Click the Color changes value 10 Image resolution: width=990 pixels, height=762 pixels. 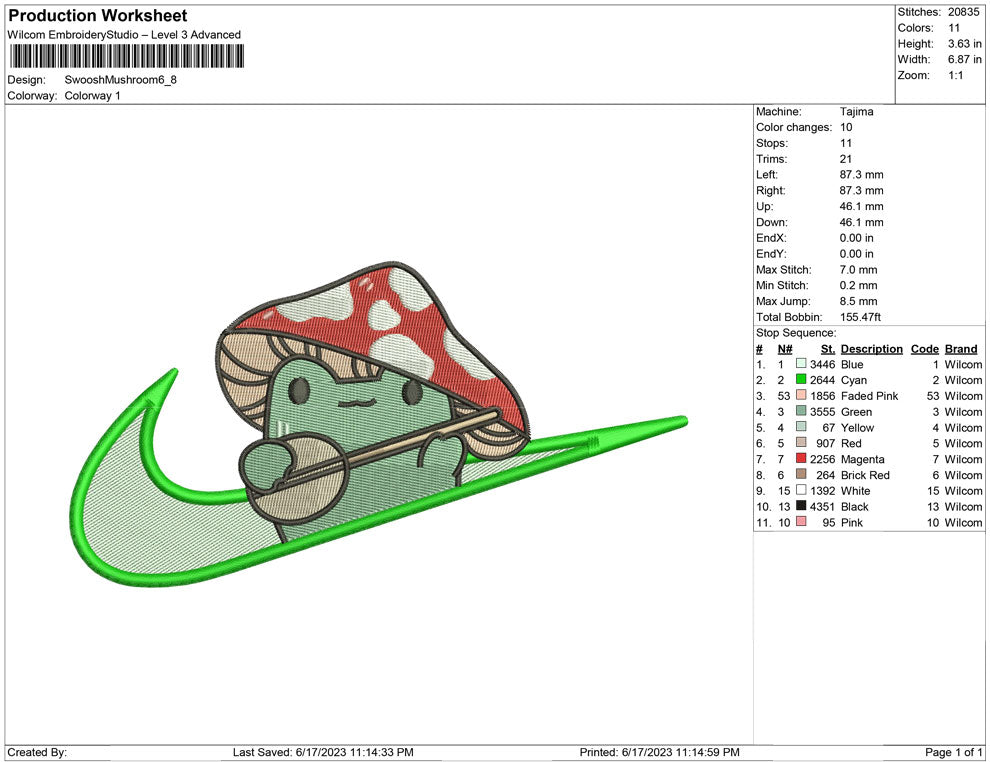(845, 128)
